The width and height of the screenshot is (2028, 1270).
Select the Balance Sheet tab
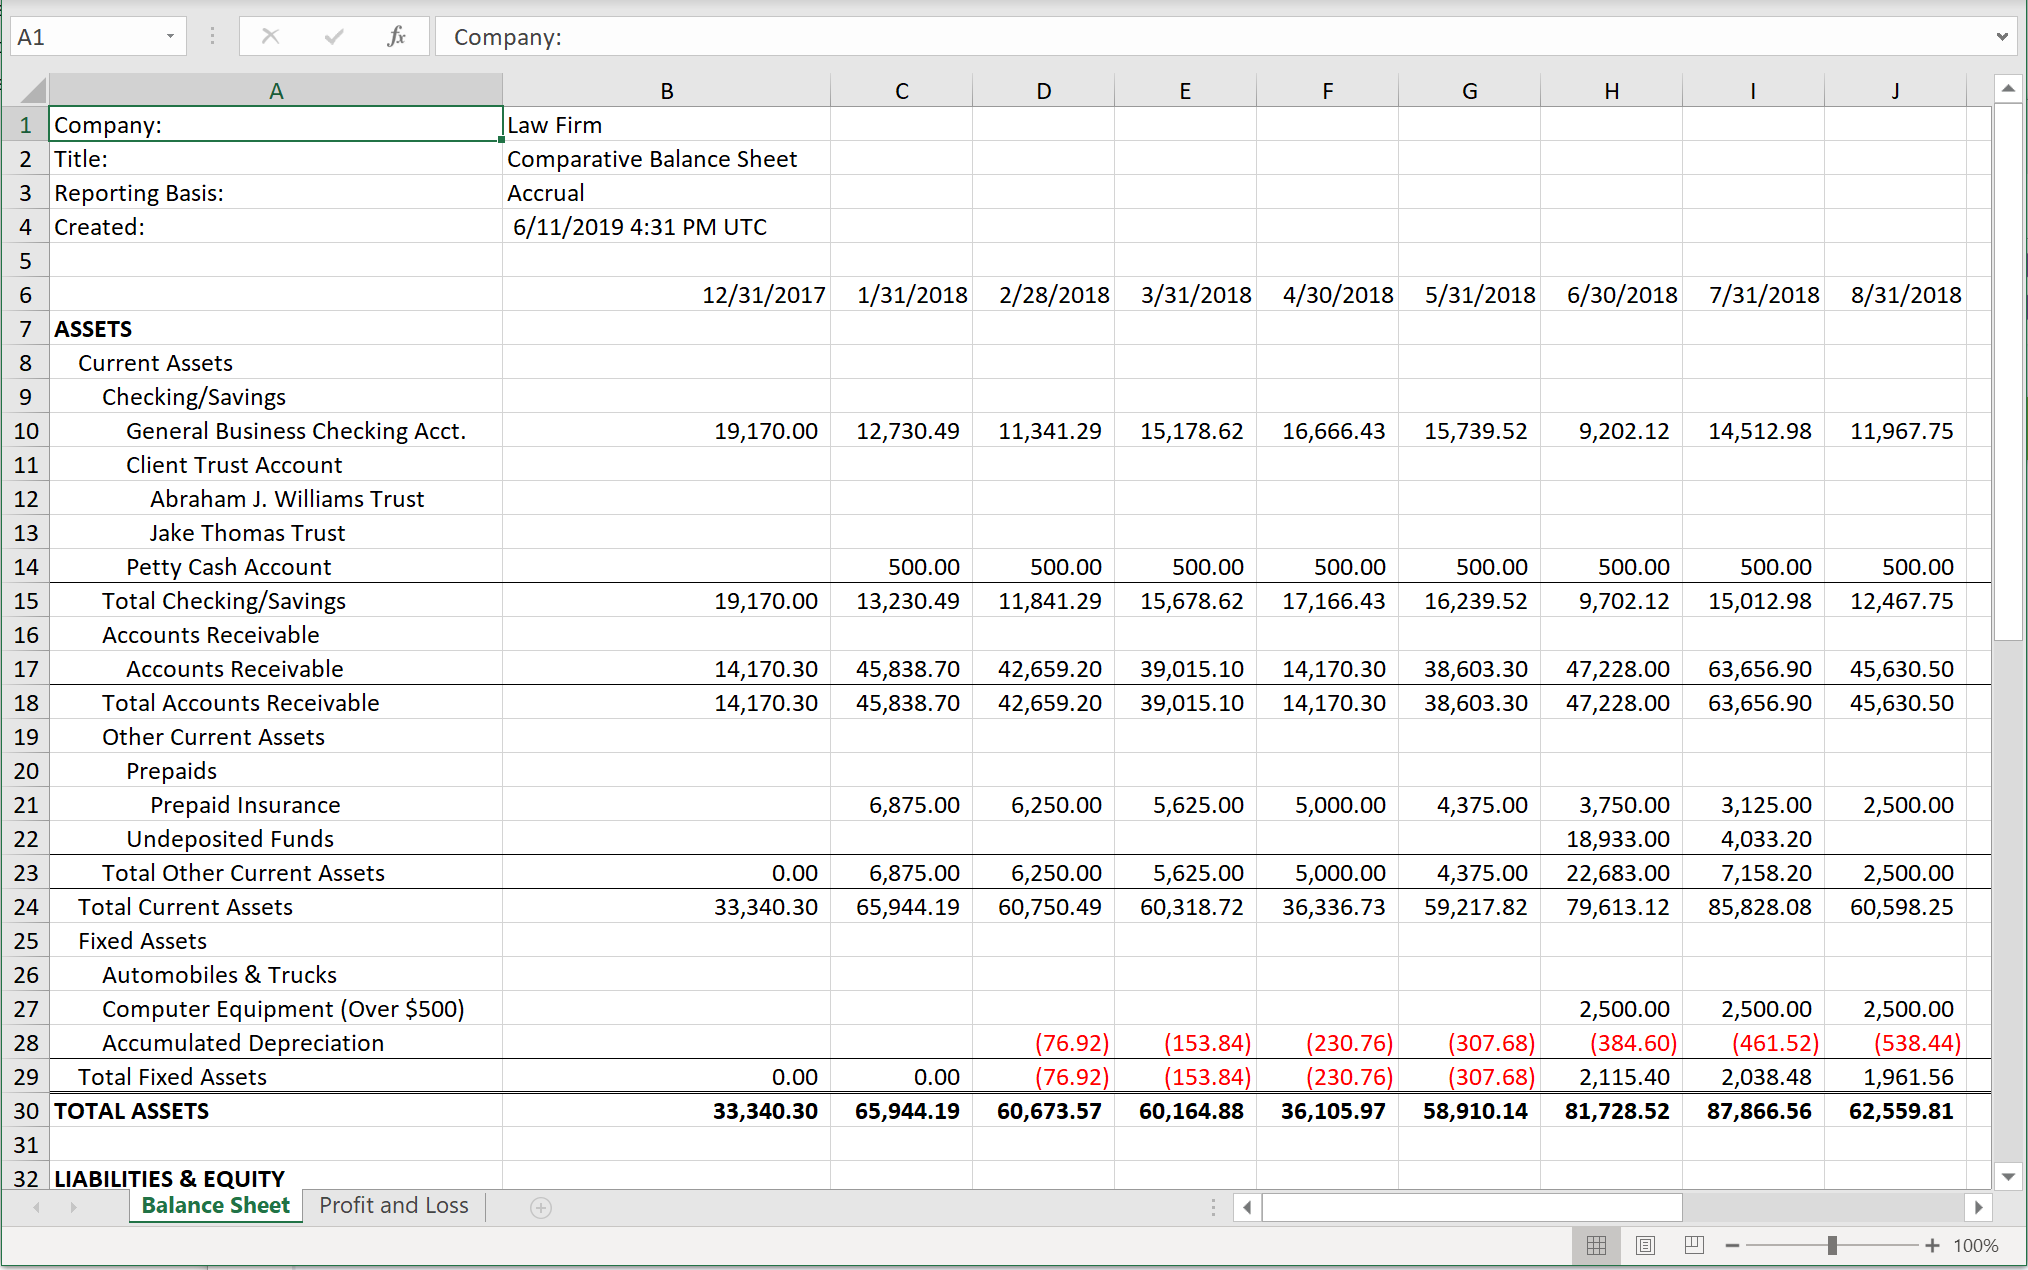tap(216, 1206)
